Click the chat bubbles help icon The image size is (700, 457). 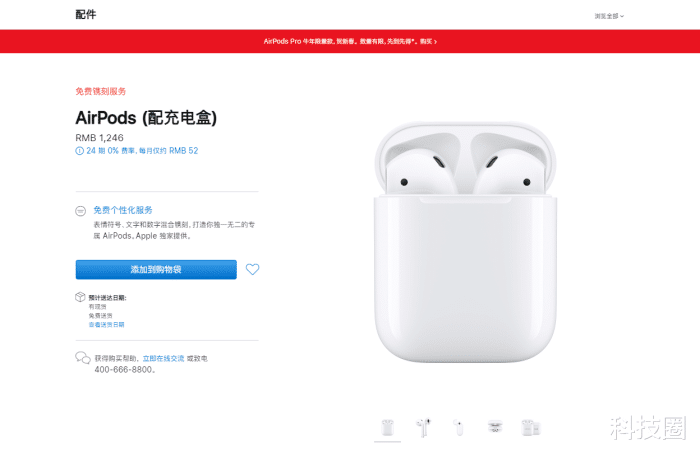pos(83,358)
